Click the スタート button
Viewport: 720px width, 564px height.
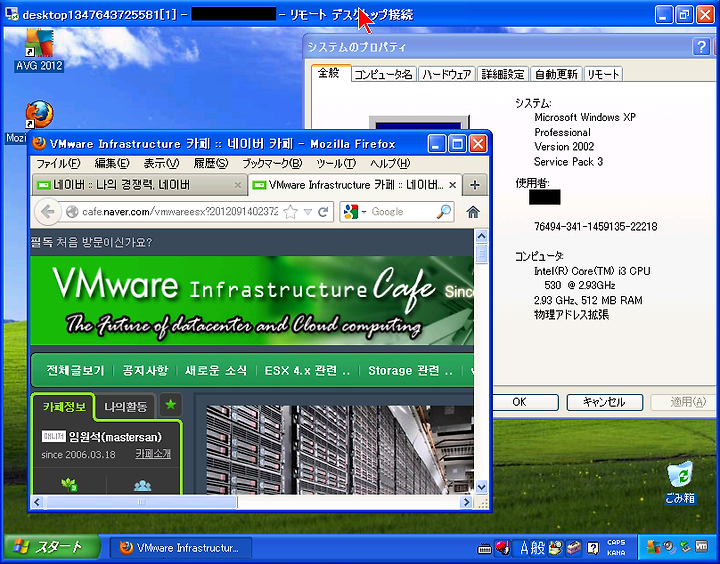(51, 547)
